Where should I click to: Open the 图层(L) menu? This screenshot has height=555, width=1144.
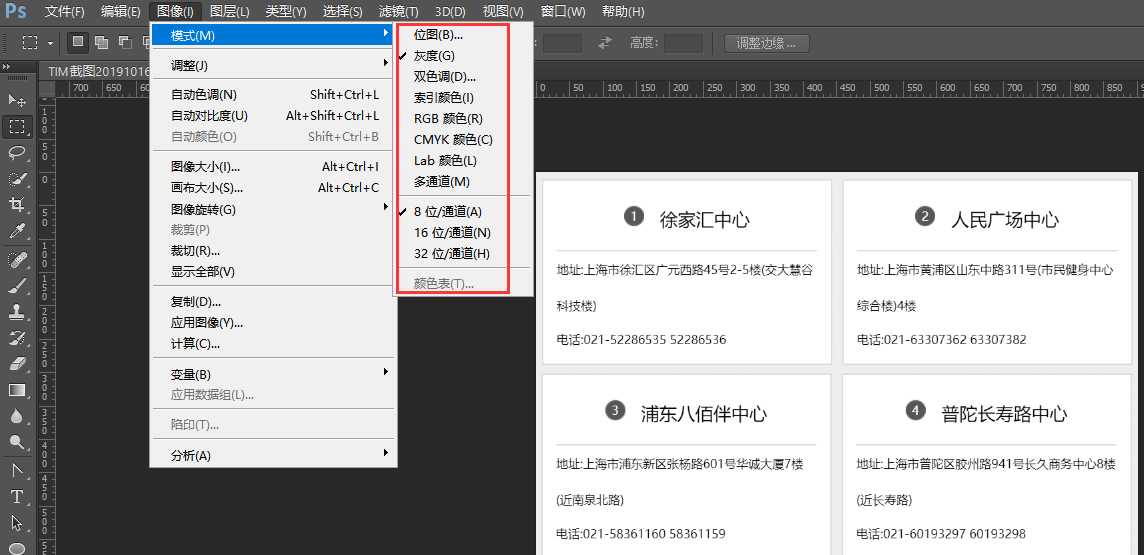pyautogui.click(x=229, y=12)
